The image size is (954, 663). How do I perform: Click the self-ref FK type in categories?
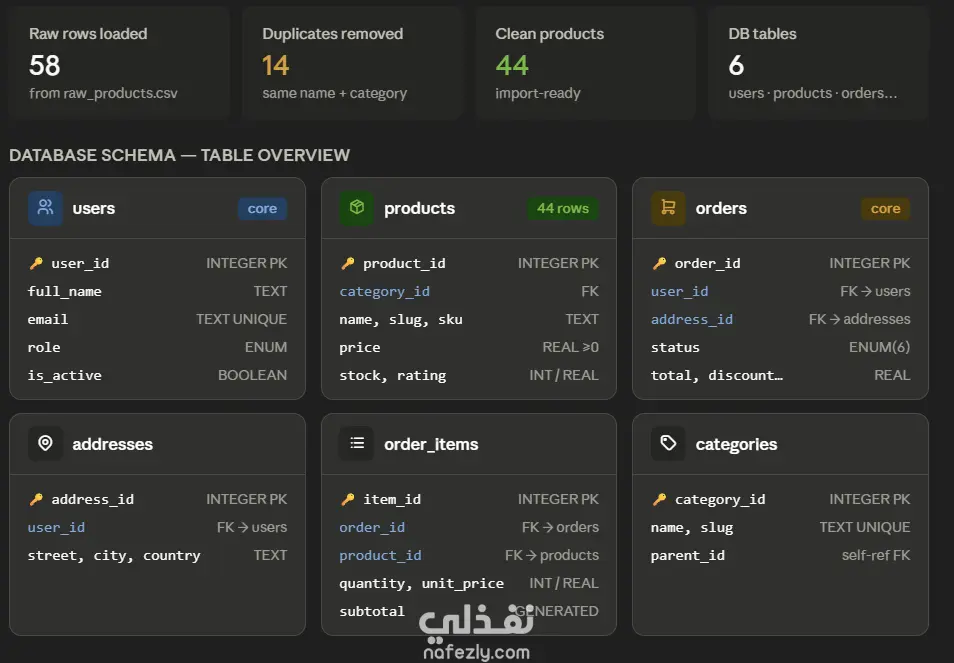[876, 555]
